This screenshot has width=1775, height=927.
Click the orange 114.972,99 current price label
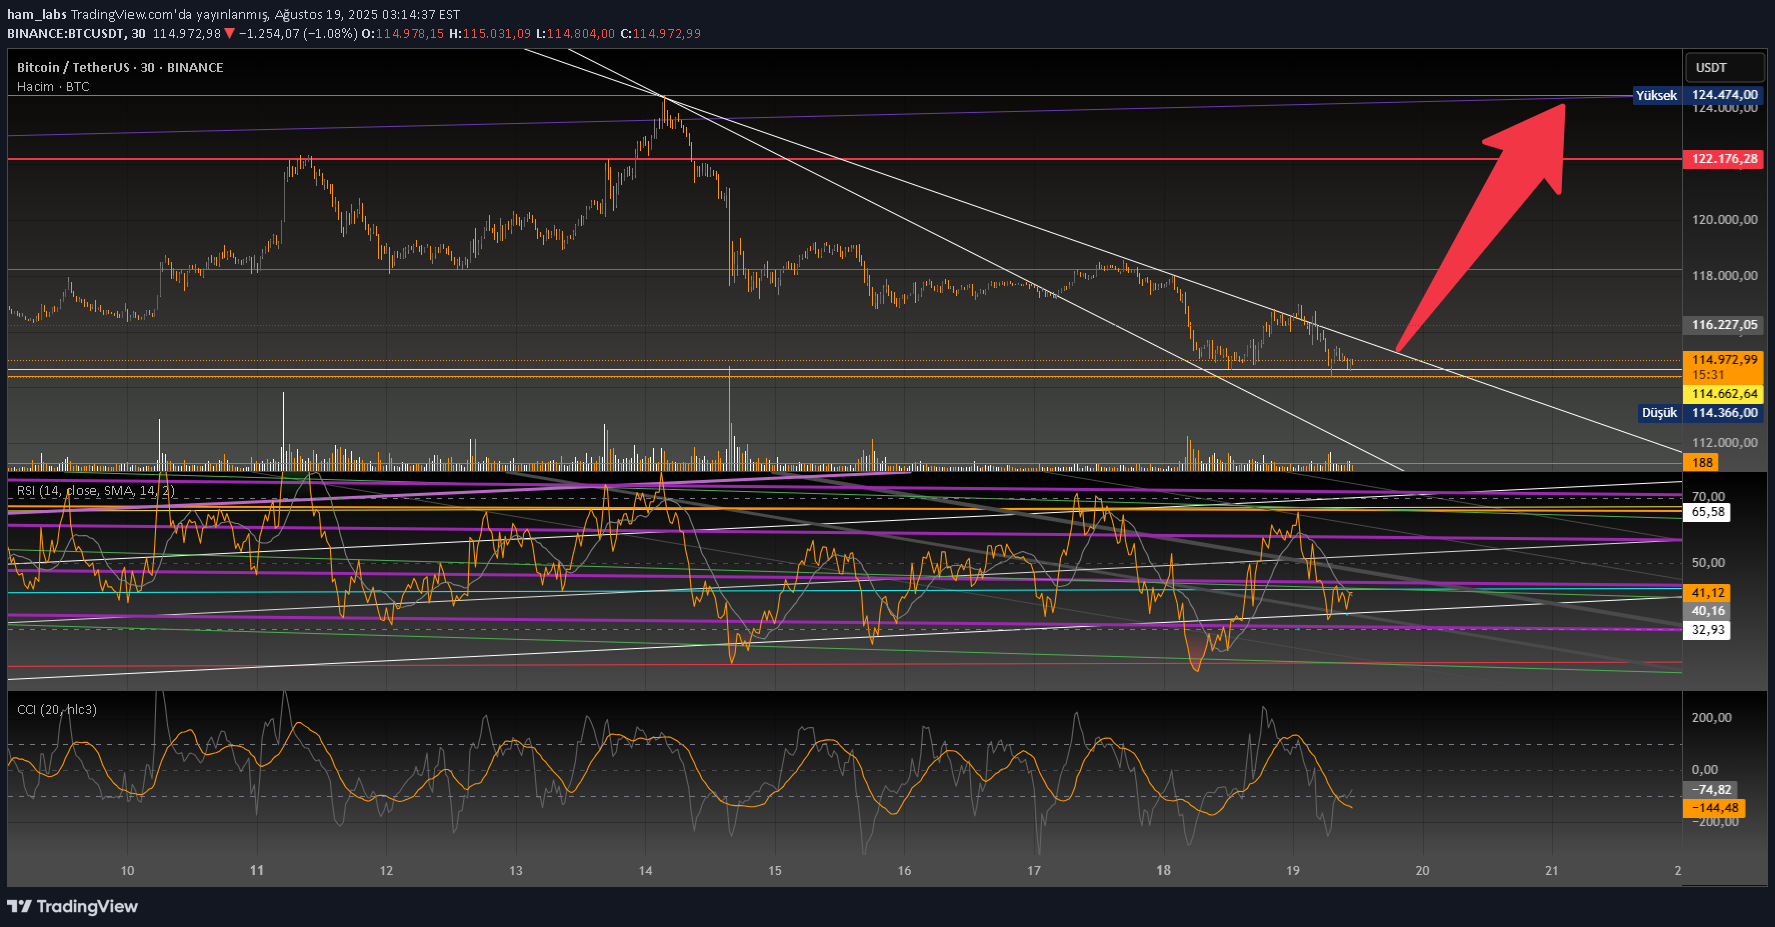[x=1724, y=360]
